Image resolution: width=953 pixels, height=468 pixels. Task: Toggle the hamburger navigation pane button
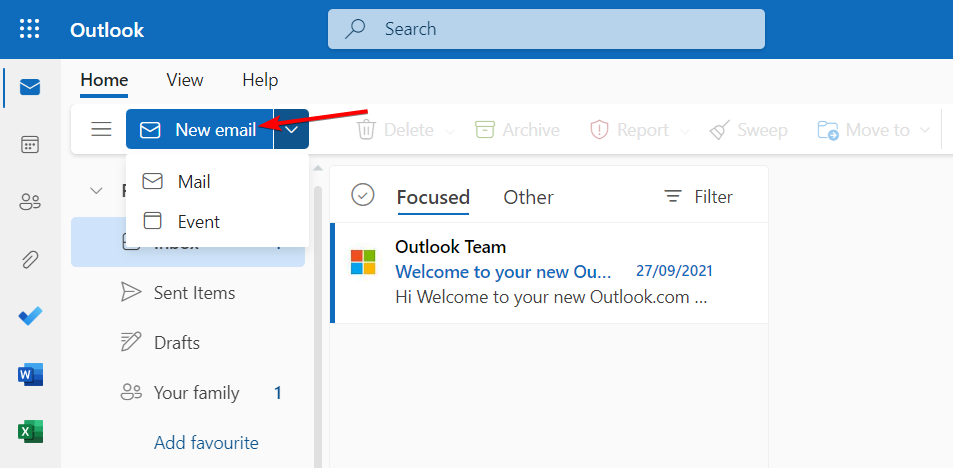[101, 129]
